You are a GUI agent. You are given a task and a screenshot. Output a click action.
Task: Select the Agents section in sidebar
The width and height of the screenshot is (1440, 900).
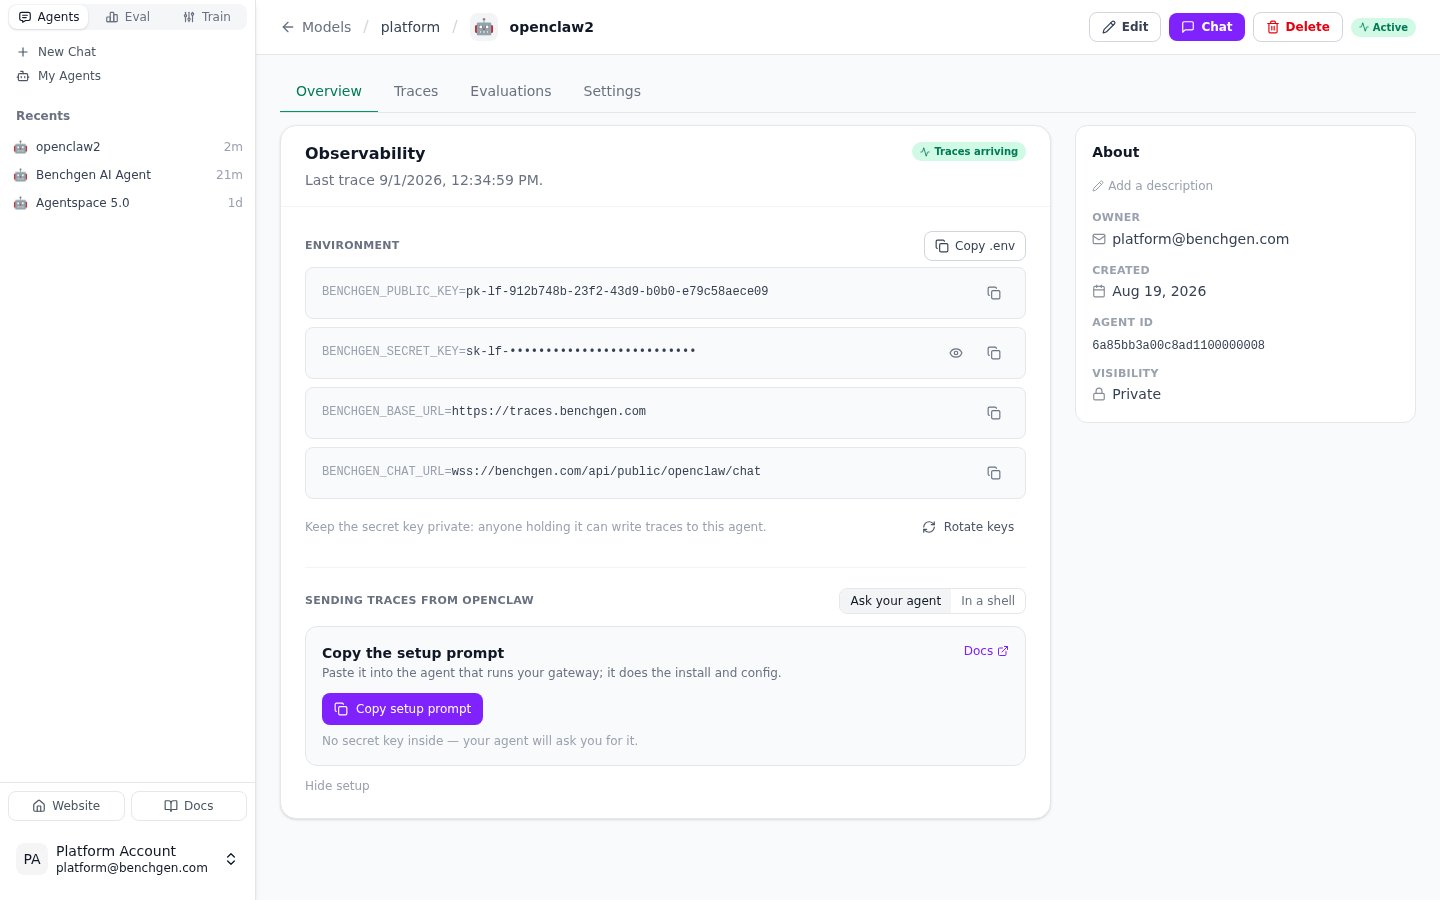[49, 17]
